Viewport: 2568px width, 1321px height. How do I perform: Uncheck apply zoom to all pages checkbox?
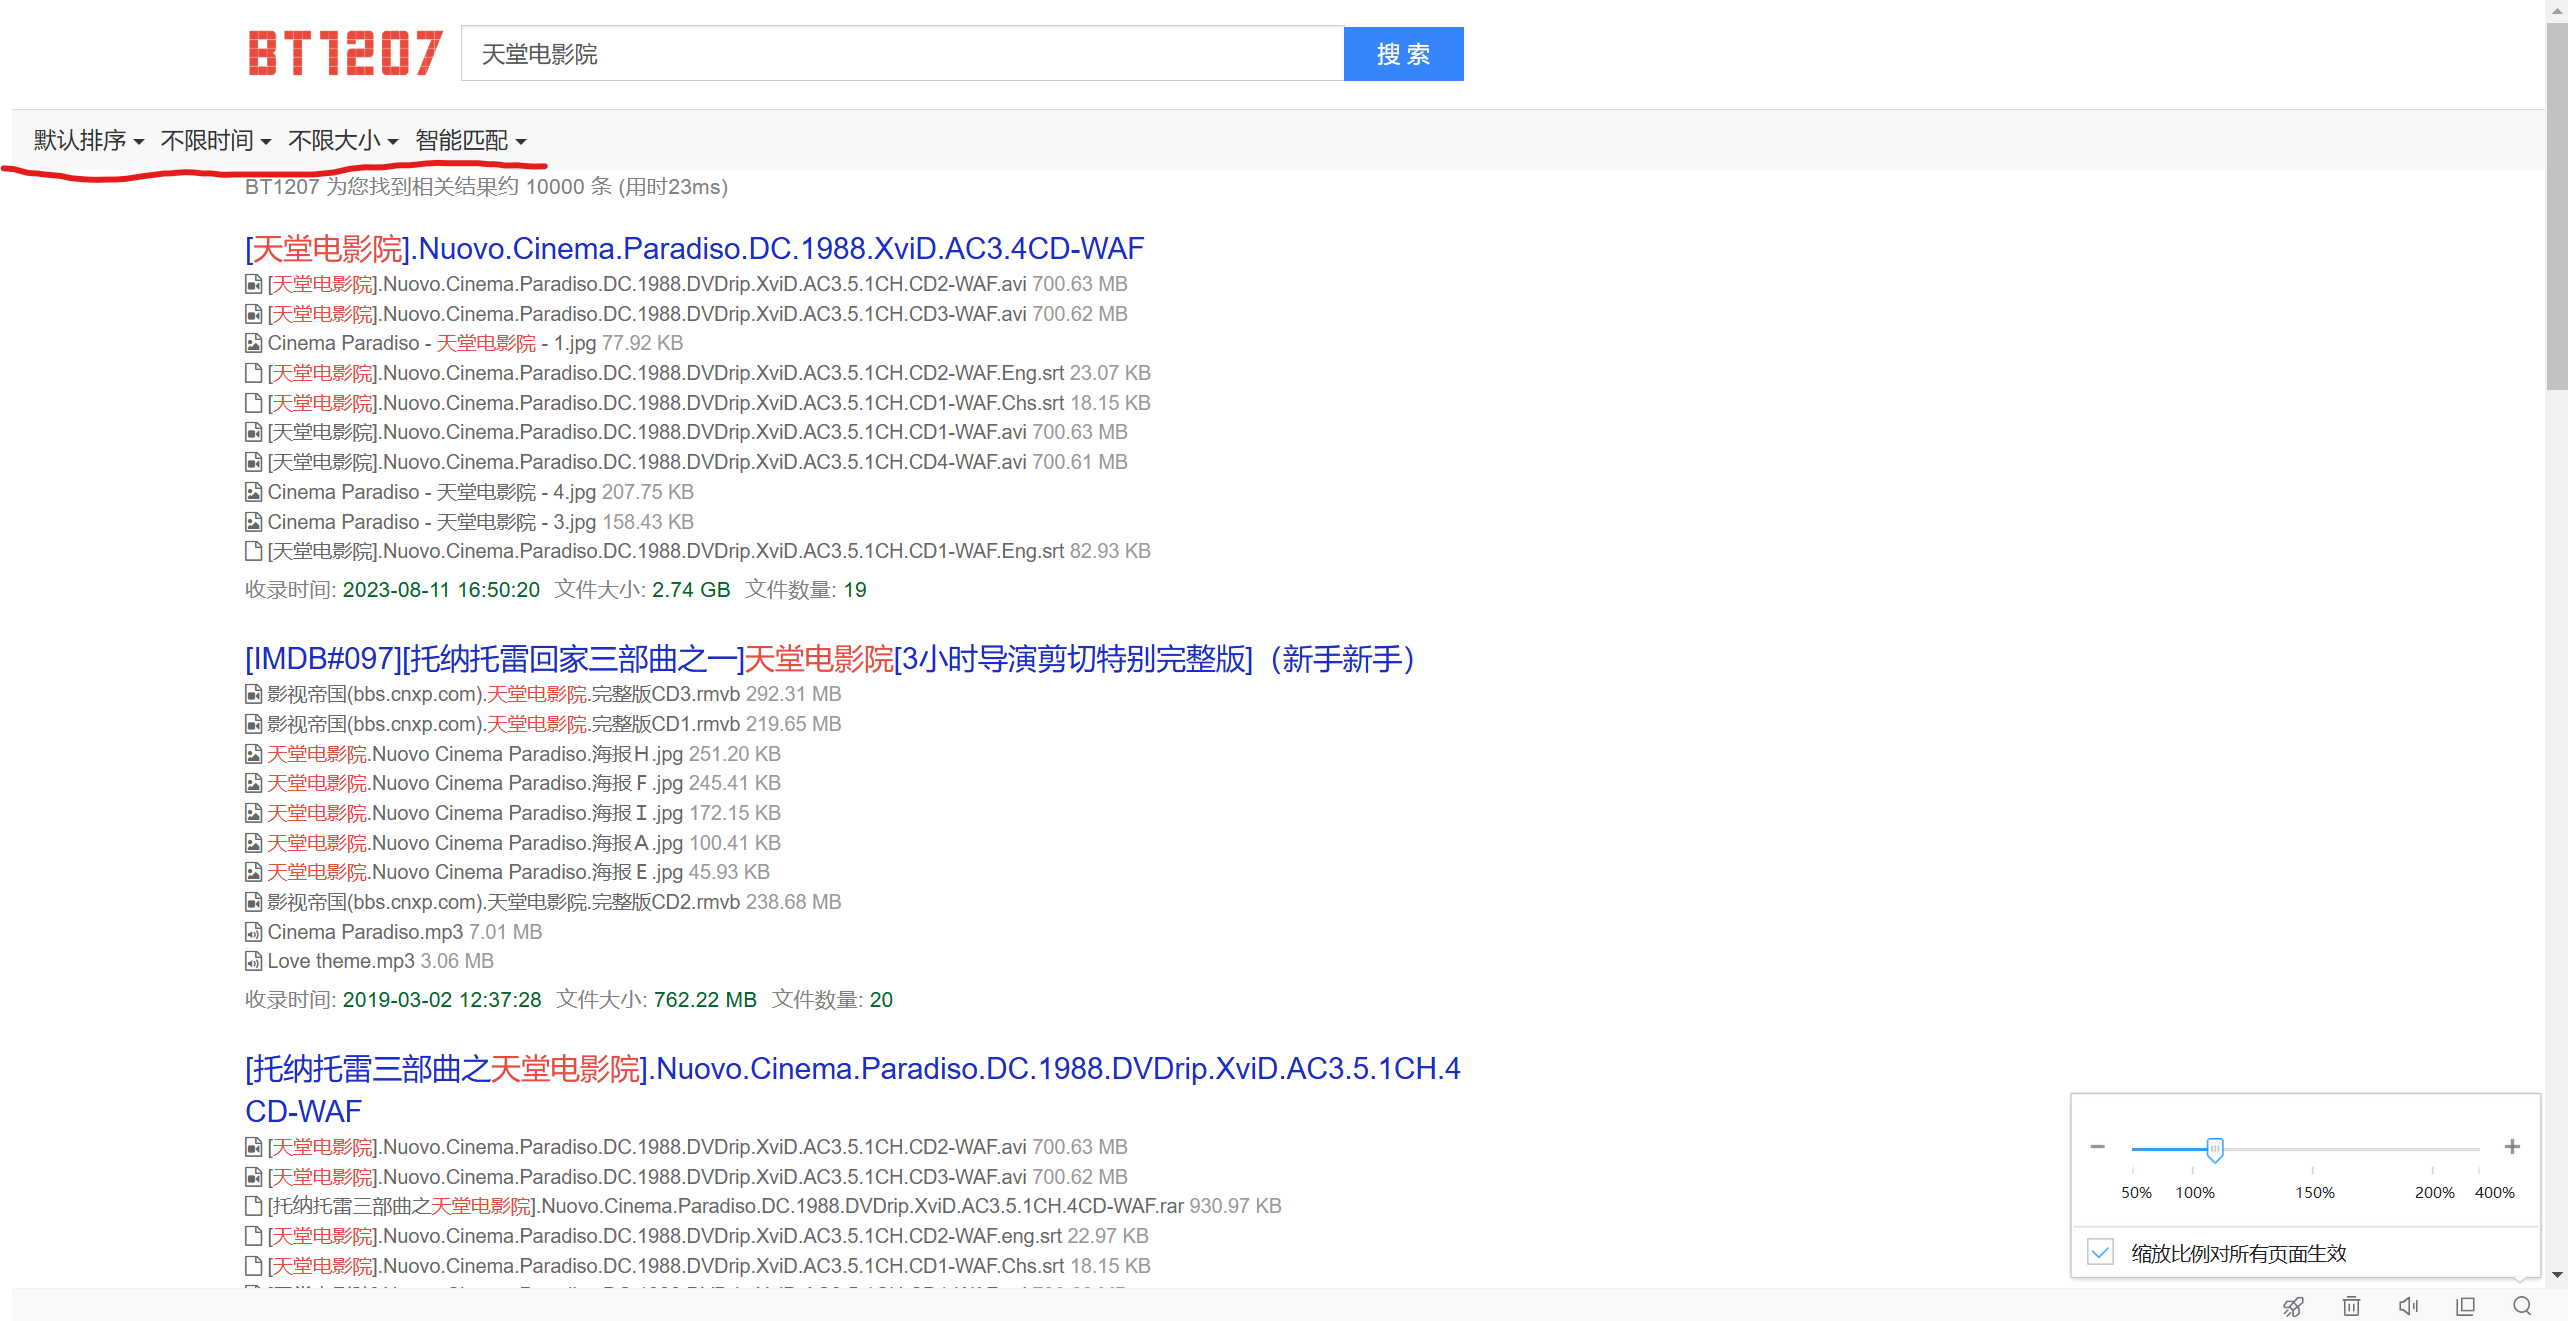point(2100,1252)
